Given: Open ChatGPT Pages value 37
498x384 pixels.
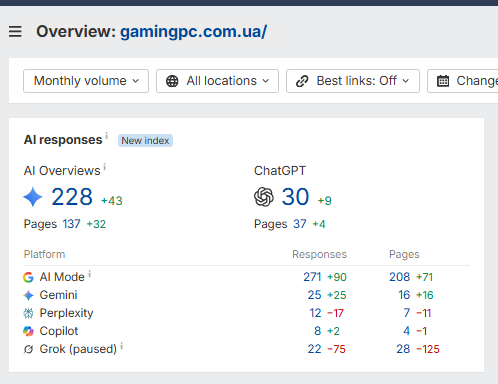Looking at the screenshot, I should 300,224.
